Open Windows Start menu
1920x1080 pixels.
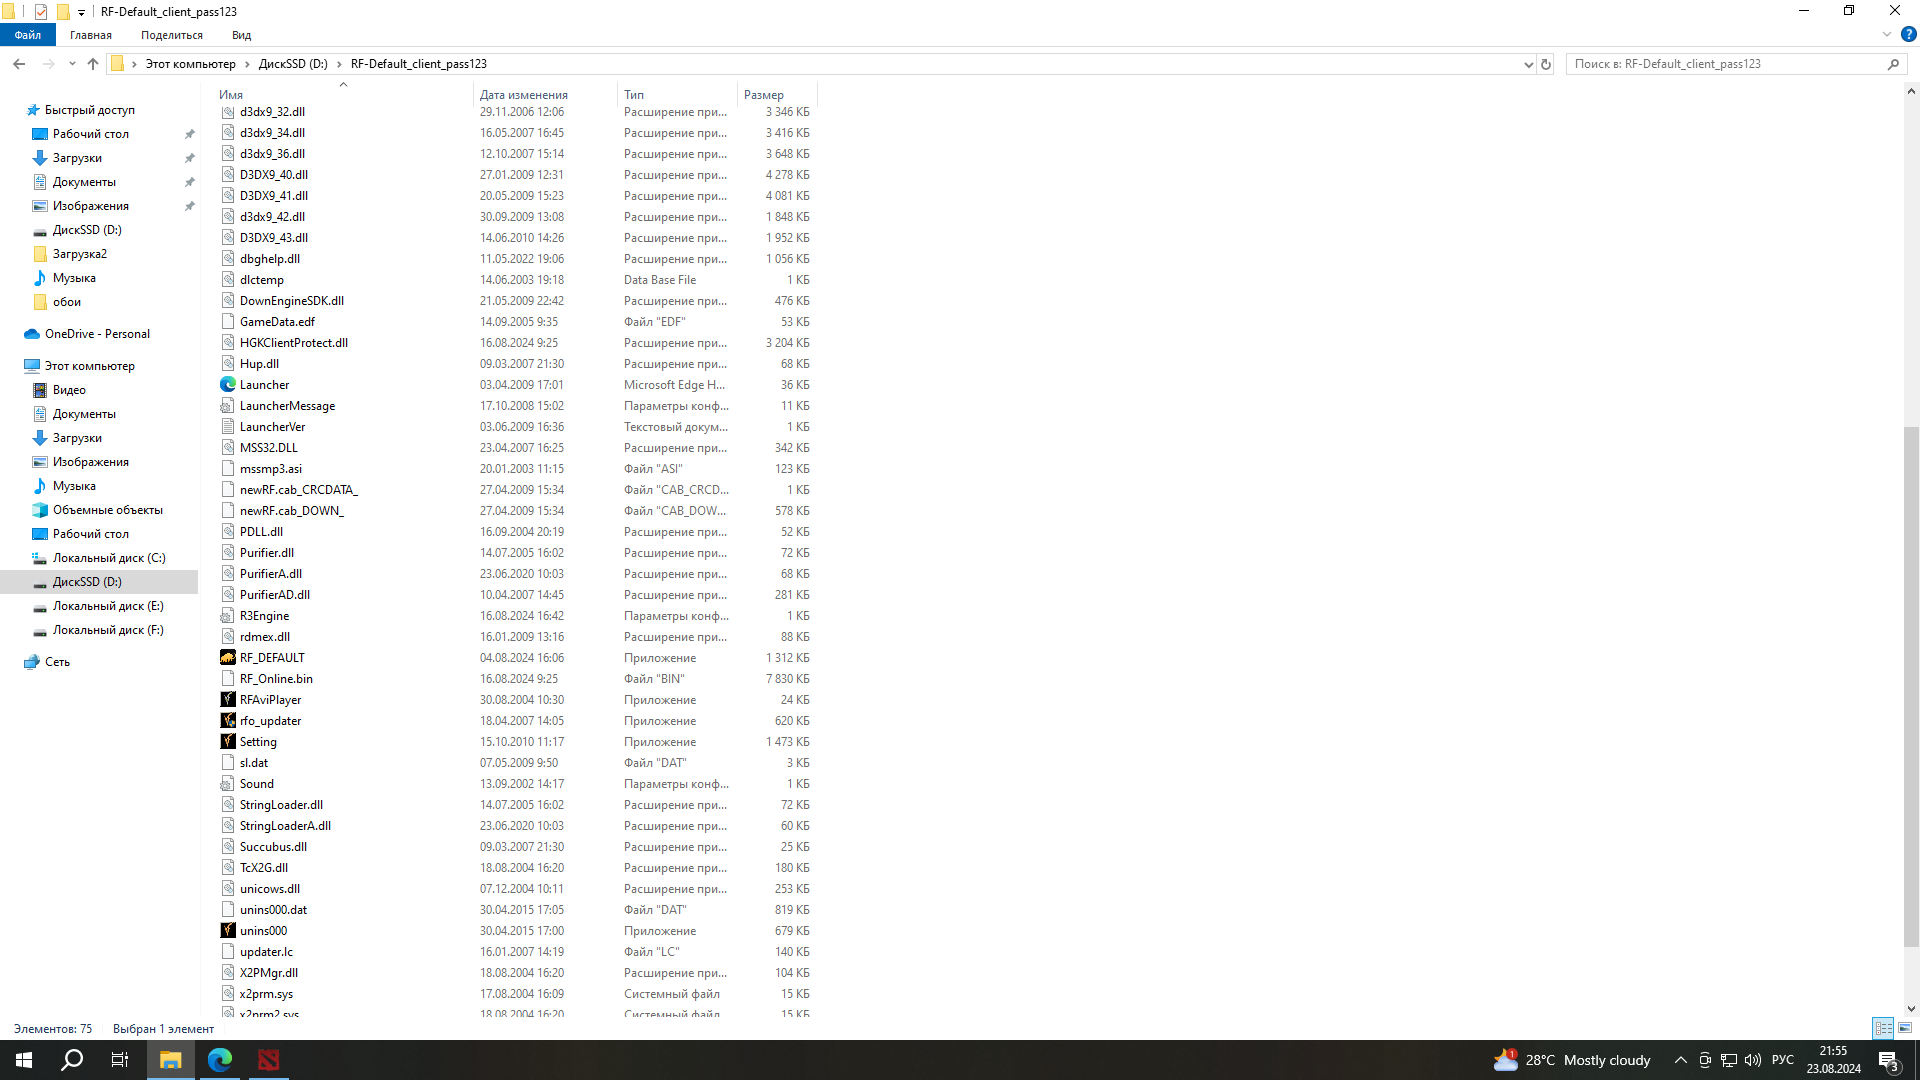click(x=24, y=1060)
